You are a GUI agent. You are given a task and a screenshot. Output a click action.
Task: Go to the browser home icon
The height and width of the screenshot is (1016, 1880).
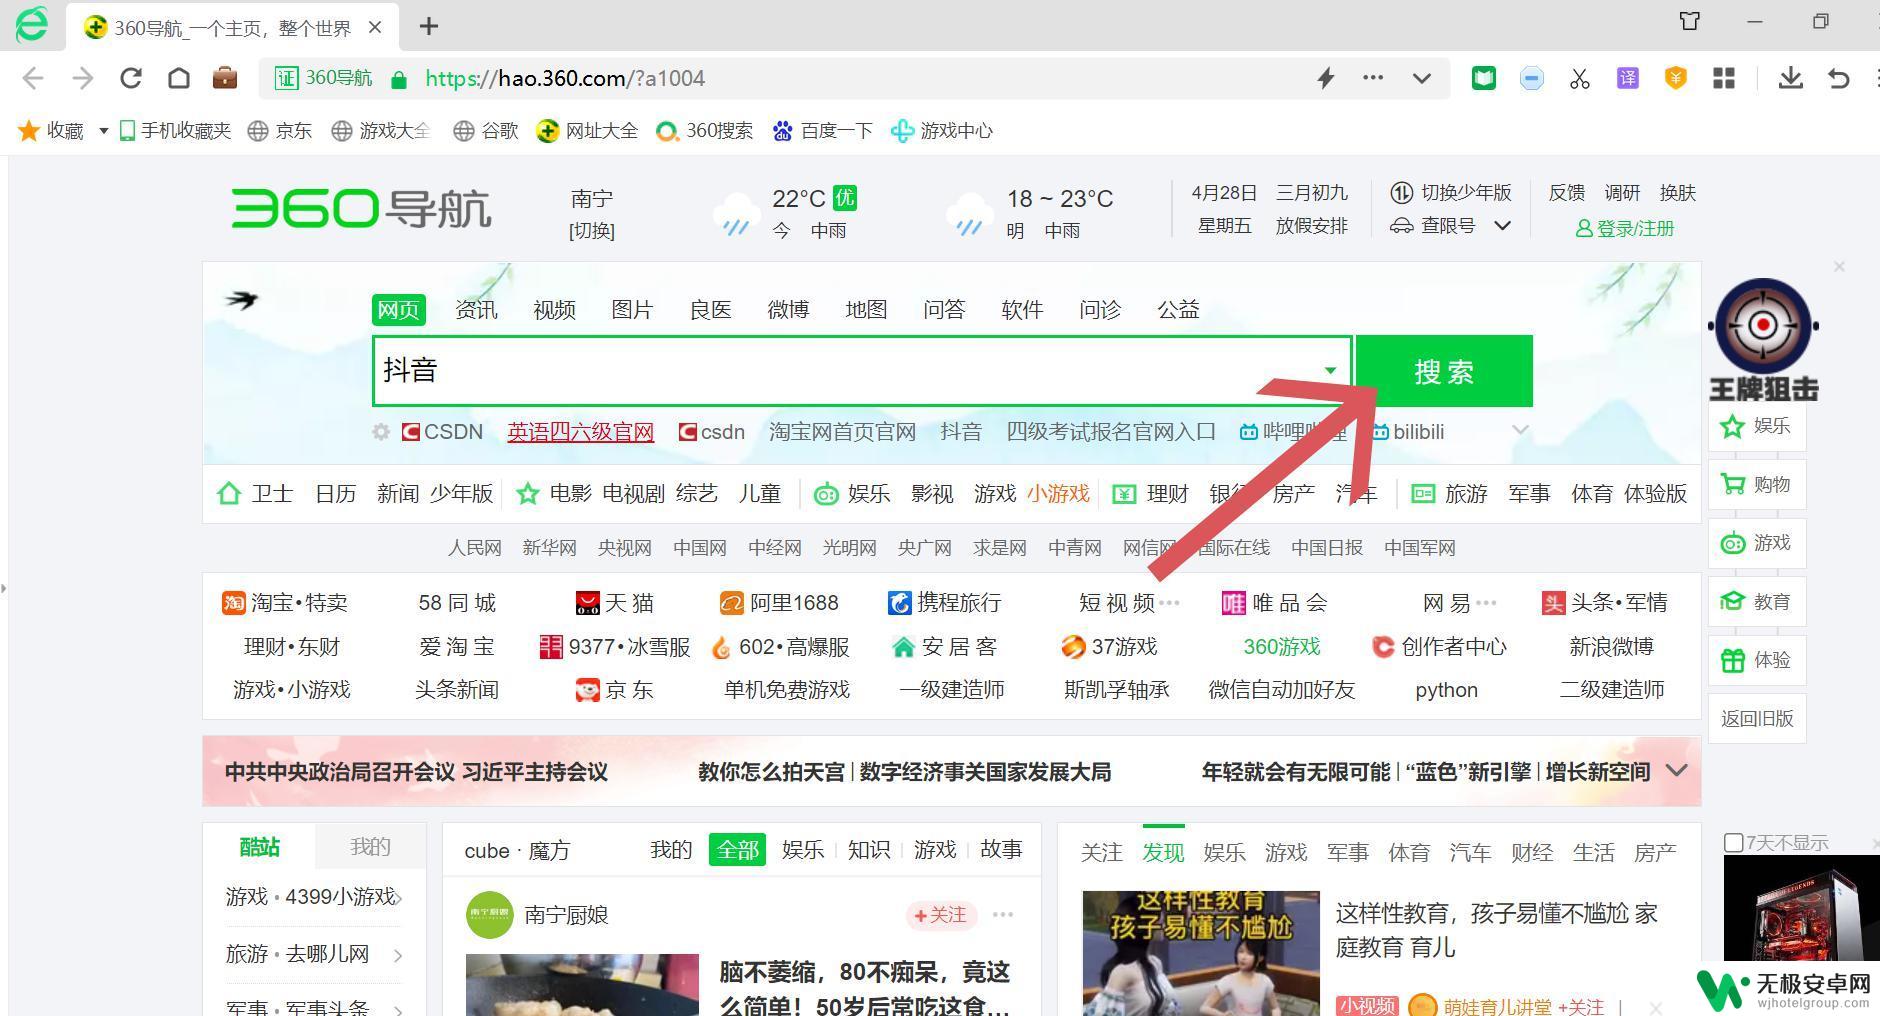pos(178,78)
